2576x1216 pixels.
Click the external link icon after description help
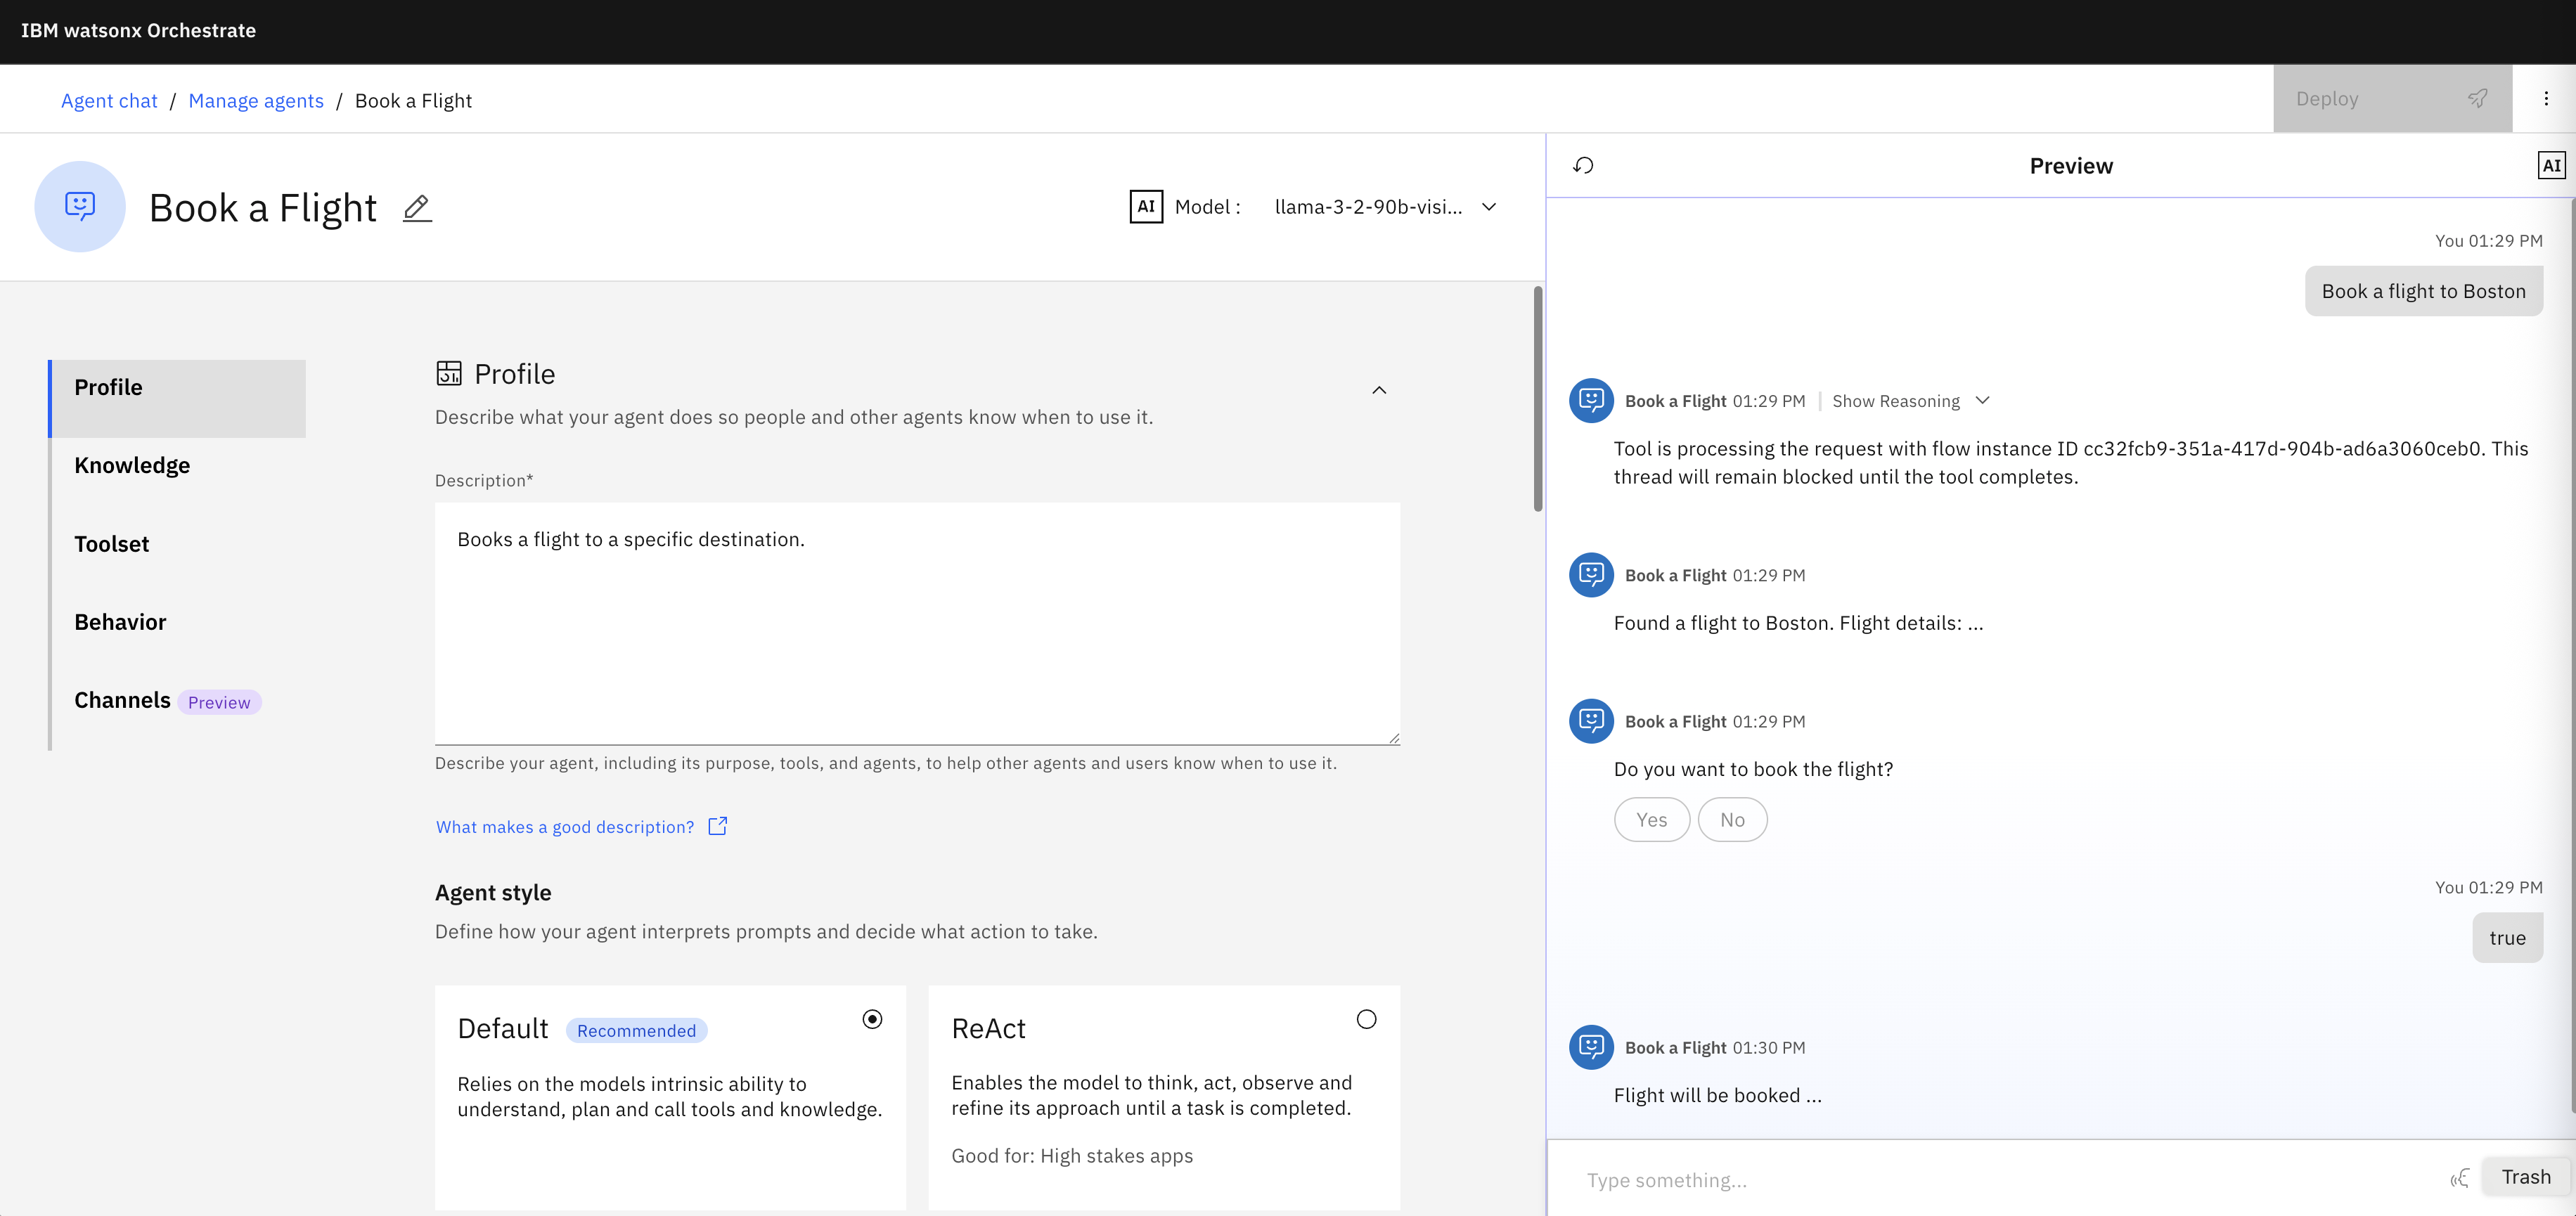pyautogui.click(x=718, y=826)
